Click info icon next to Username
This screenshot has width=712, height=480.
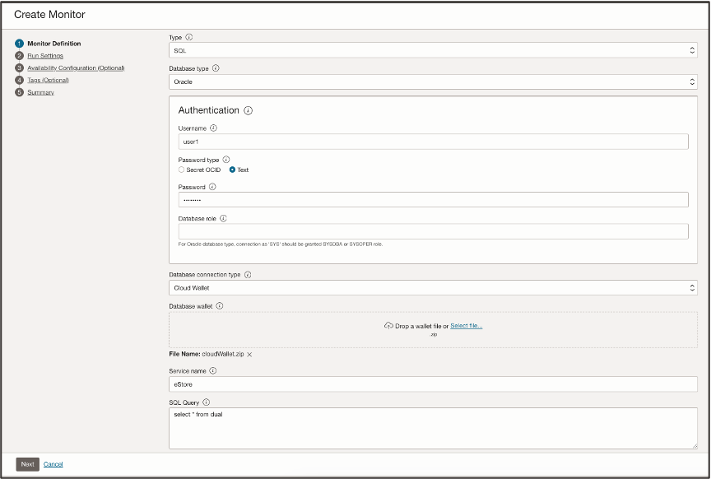click(x=214, y=128)
